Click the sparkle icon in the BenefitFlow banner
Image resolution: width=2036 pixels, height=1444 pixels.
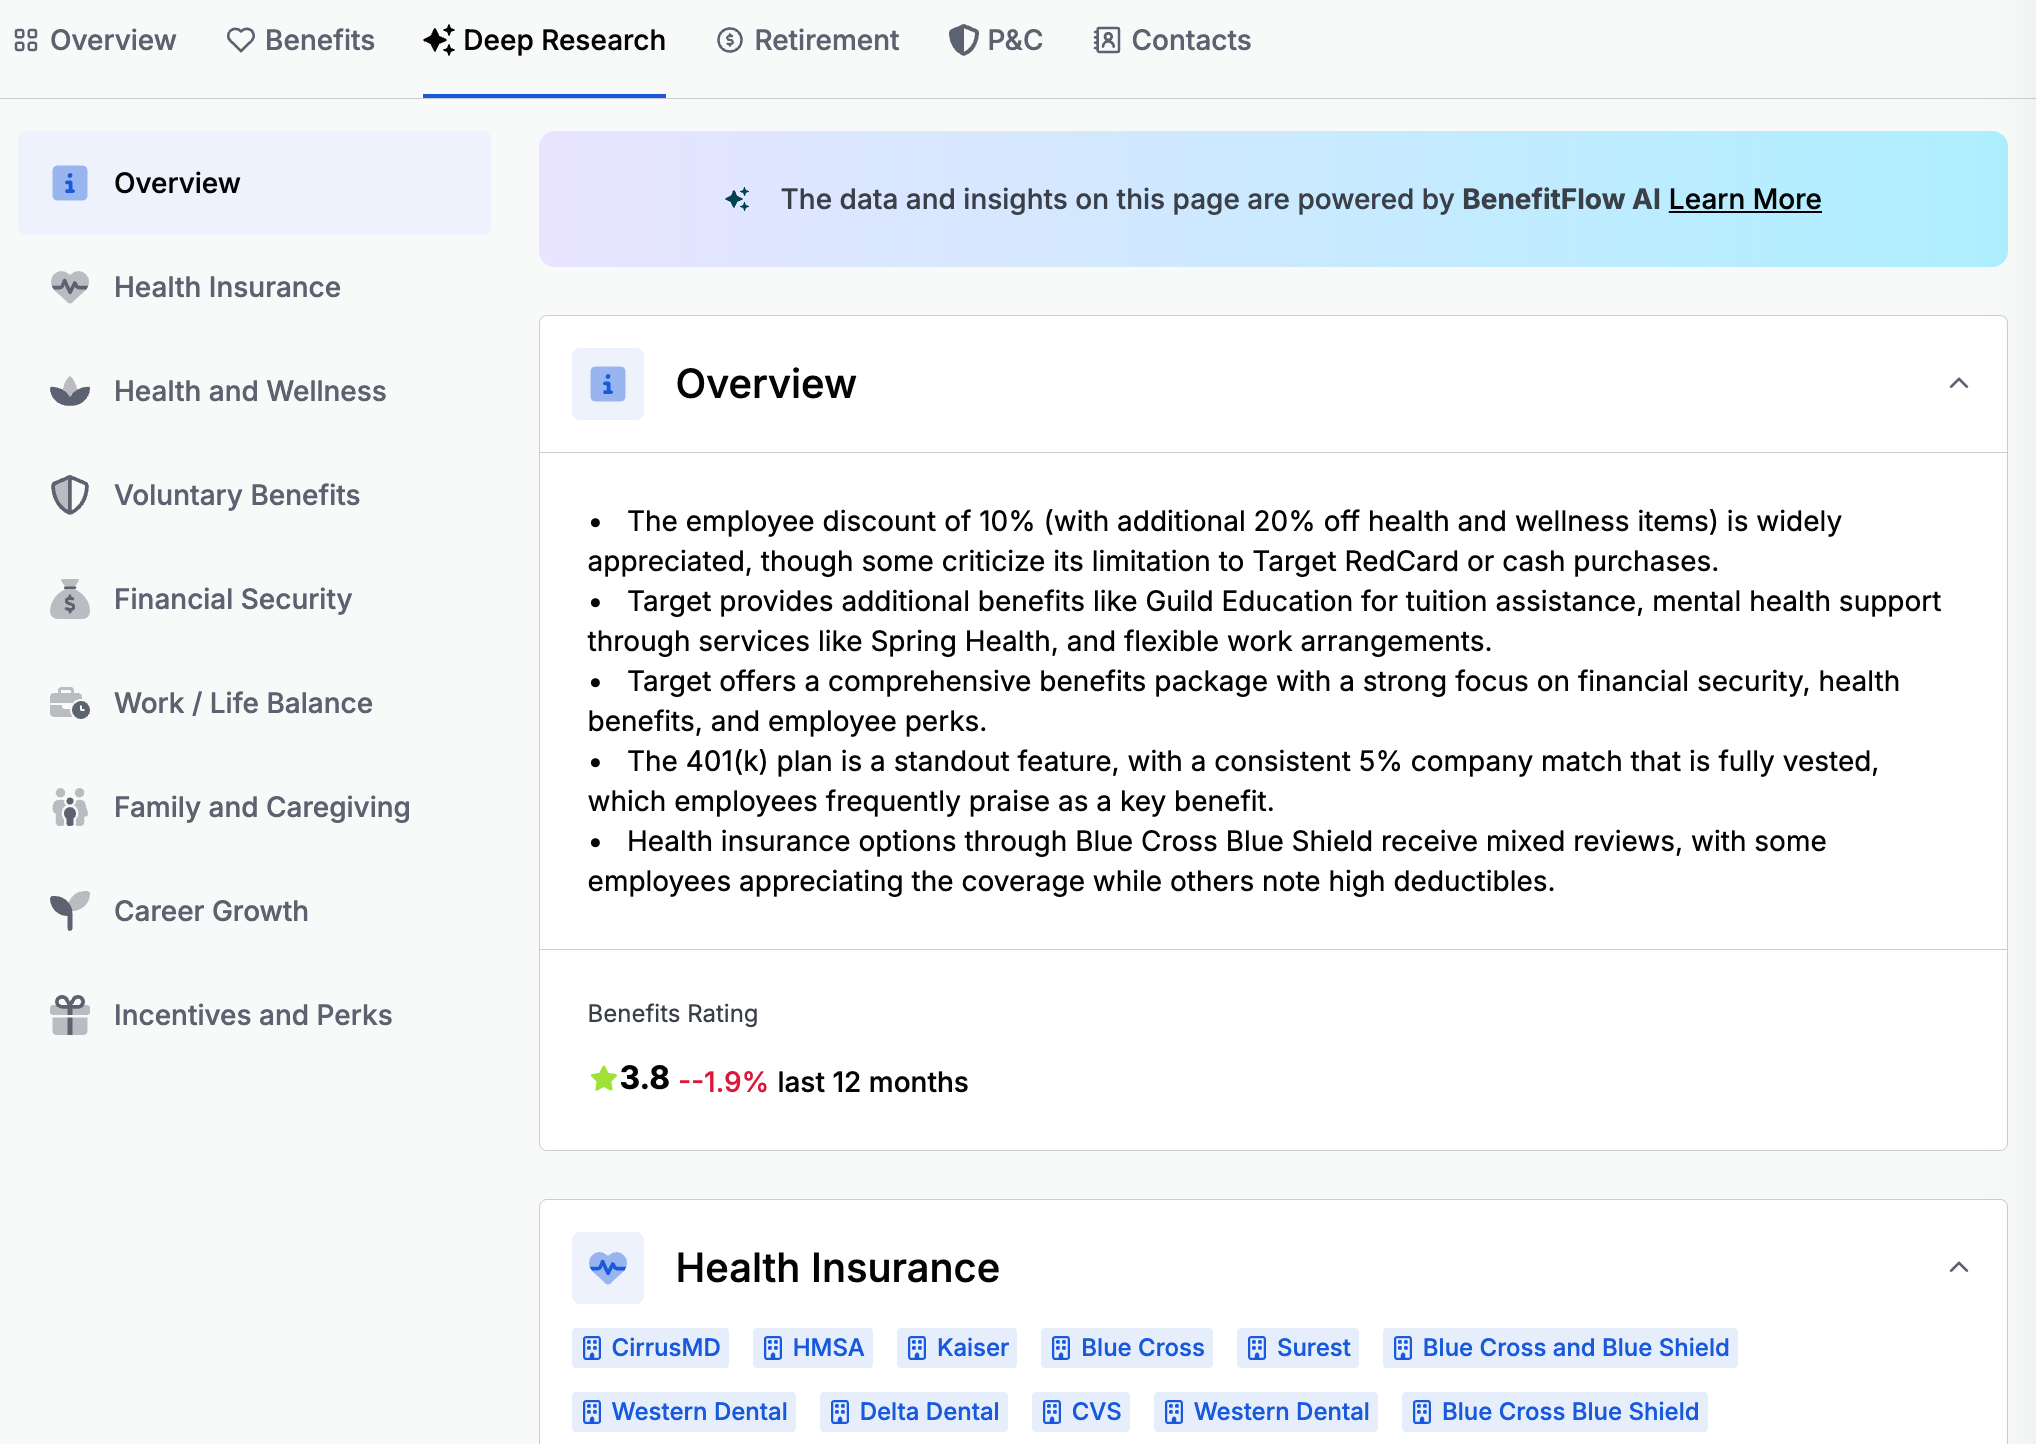(739, 199)
